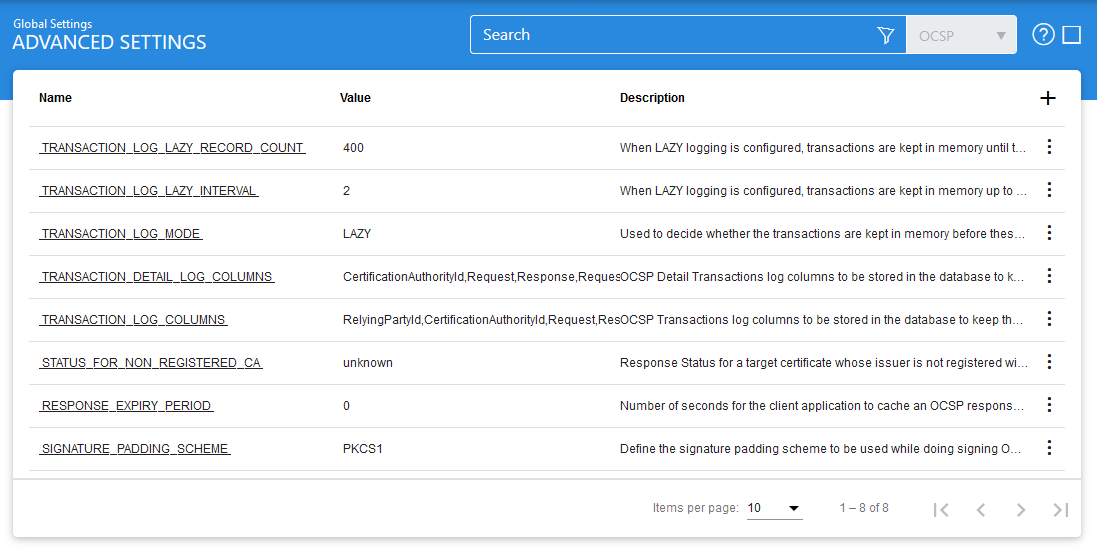Open three-dot menu for SIGNATURE_PADDING_SCHEME row
The height and width of the screenshot is (558, 1097).
click(1049, 448)
